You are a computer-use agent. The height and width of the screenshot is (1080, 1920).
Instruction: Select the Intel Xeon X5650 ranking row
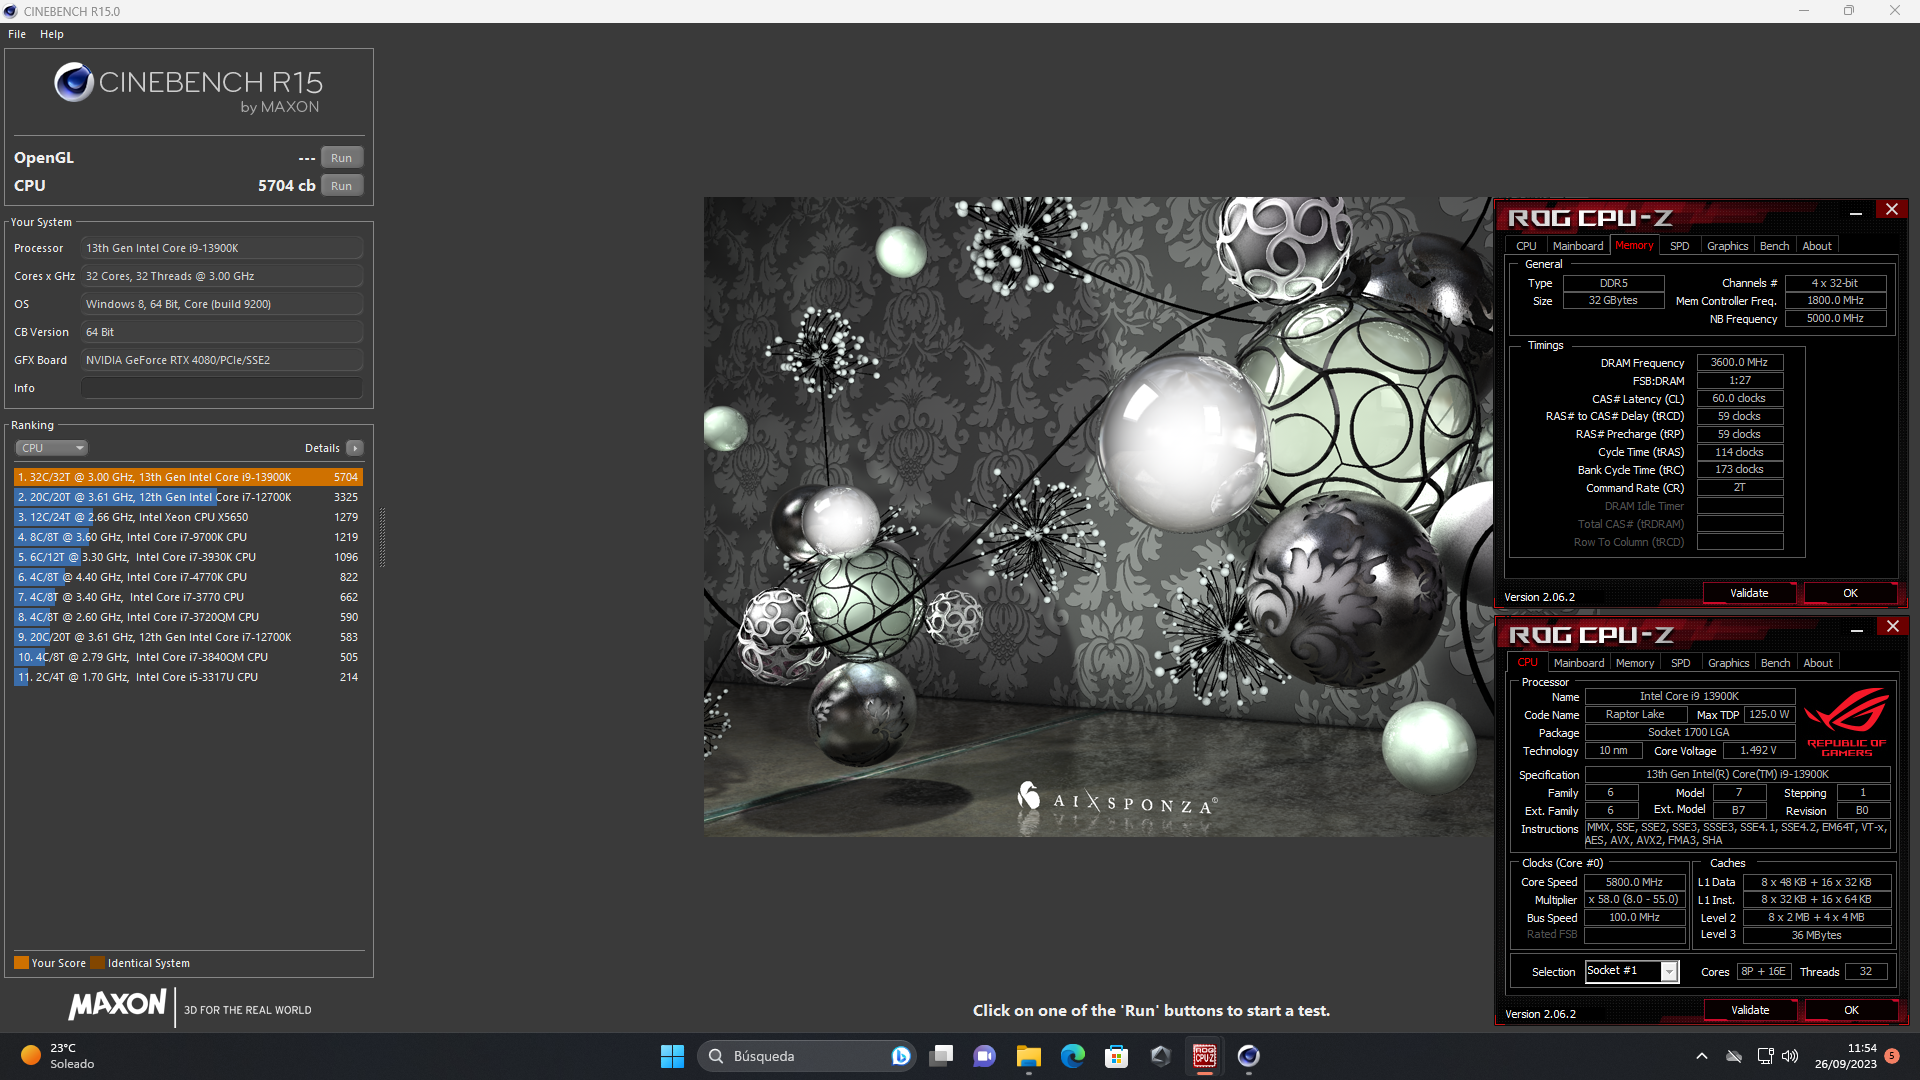[x=188, y=517]
